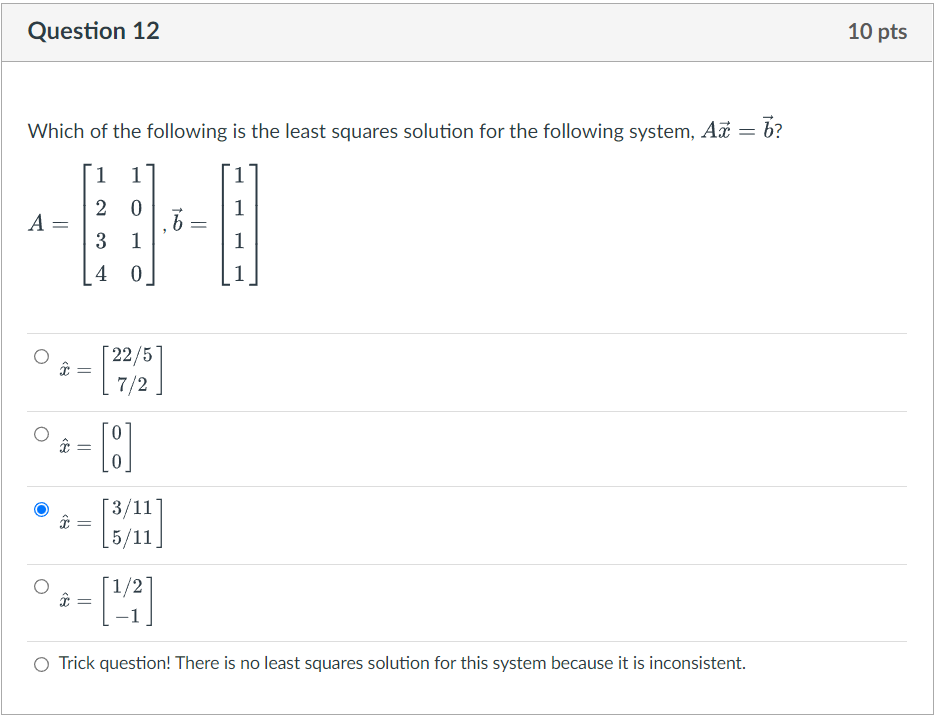Select the 'Trick question!' answer option

click(x=40, y=663)
